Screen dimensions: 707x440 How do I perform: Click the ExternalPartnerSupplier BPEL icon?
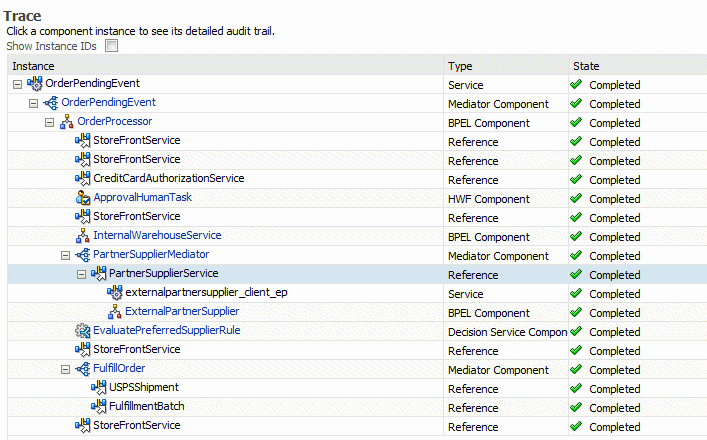click(115, 312)
